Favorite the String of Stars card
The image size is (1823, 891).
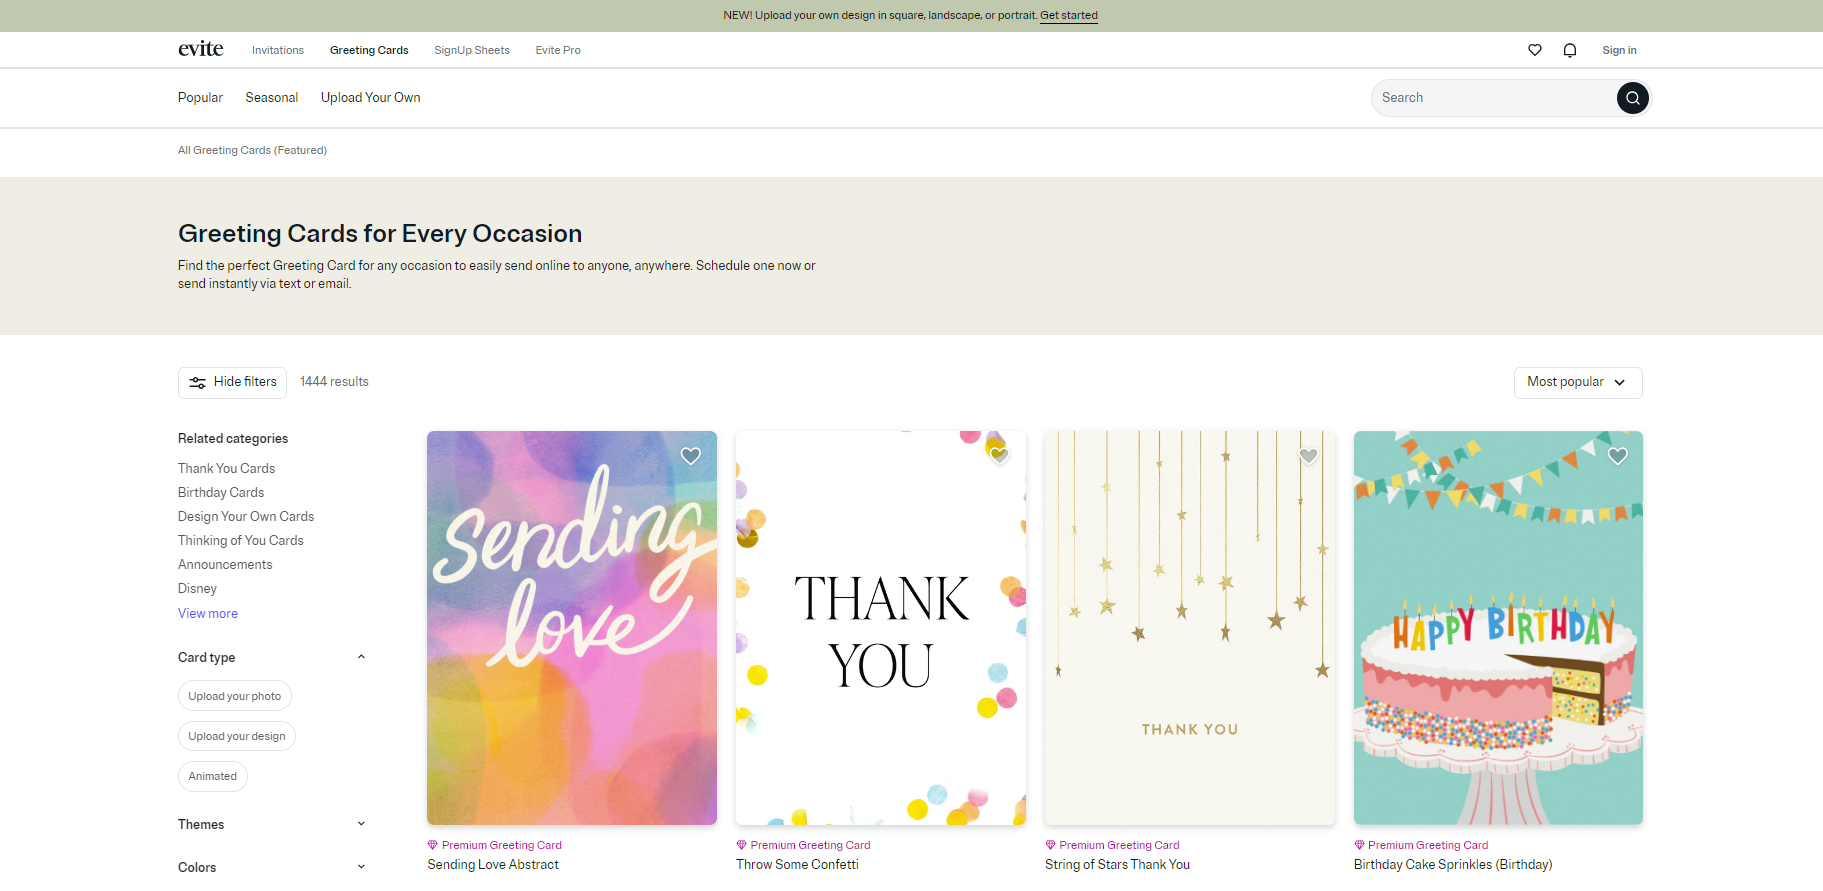(1308, 456)
